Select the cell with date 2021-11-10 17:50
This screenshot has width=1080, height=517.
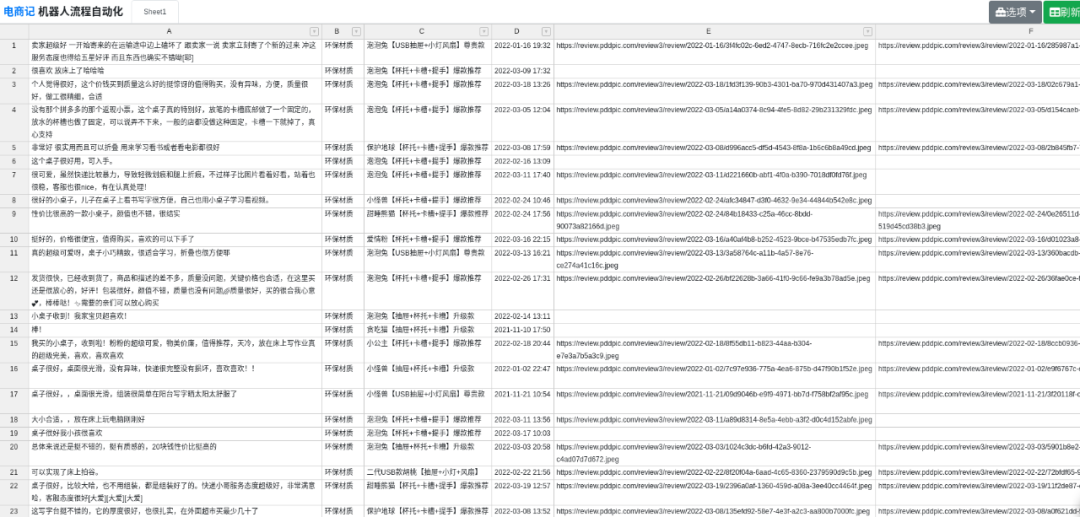pos(522,329)
